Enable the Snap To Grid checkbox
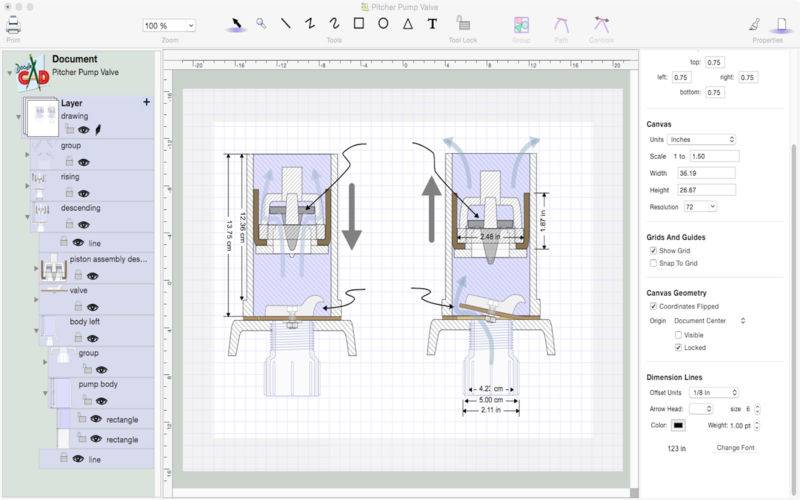The image size is (800, 500). pos(653,263)
